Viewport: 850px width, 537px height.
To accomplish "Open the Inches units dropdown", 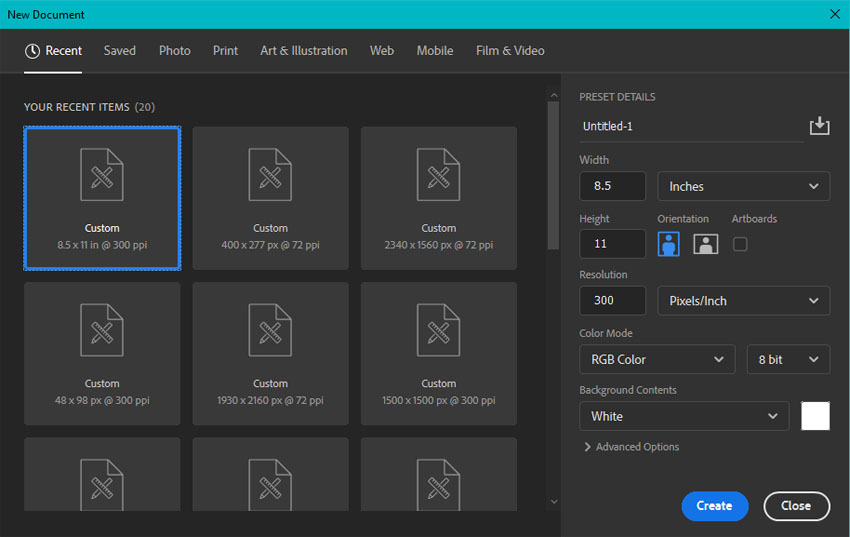I will click(x=743, y=186).
